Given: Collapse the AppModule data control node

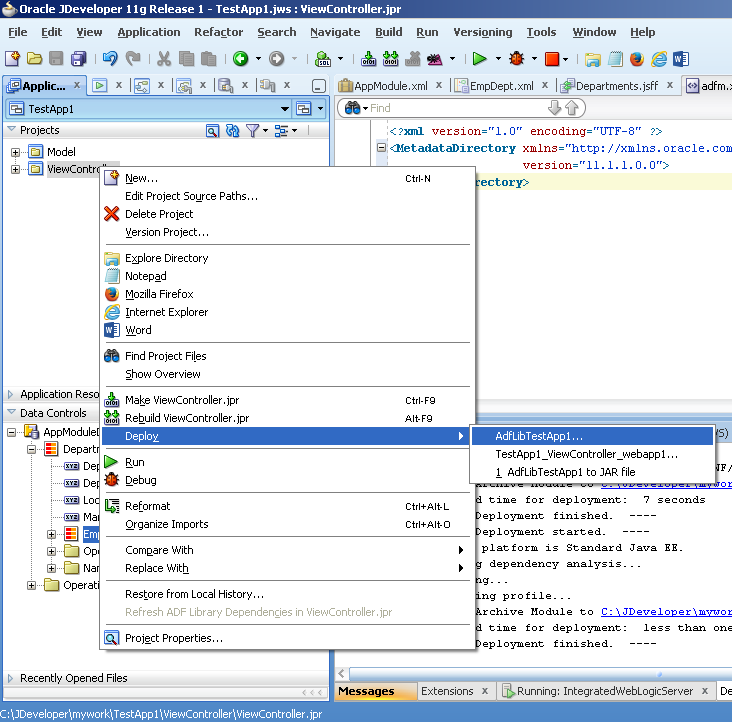Looking at the screenshot, I should pyautogui.click(x=11, y=433).
